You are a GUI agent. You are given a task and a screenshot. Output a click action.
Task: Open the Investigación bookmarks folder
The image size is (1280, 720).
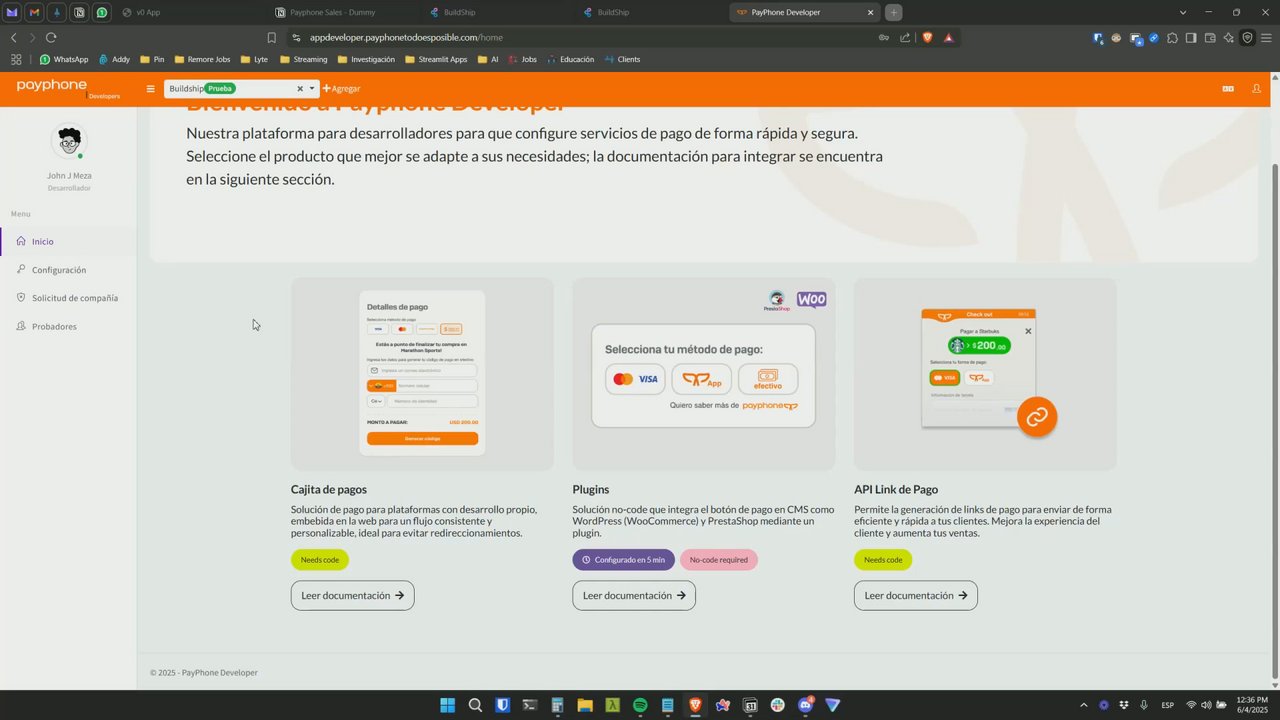(x=366, y=59)
